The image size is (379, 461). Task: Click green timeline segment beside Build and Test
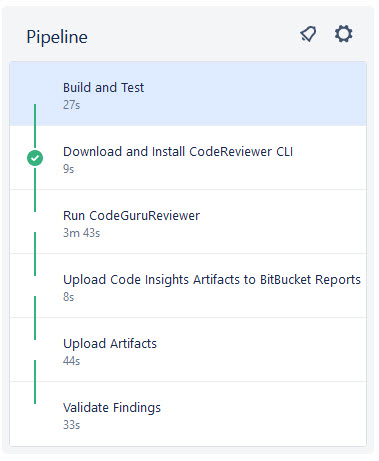35,127
